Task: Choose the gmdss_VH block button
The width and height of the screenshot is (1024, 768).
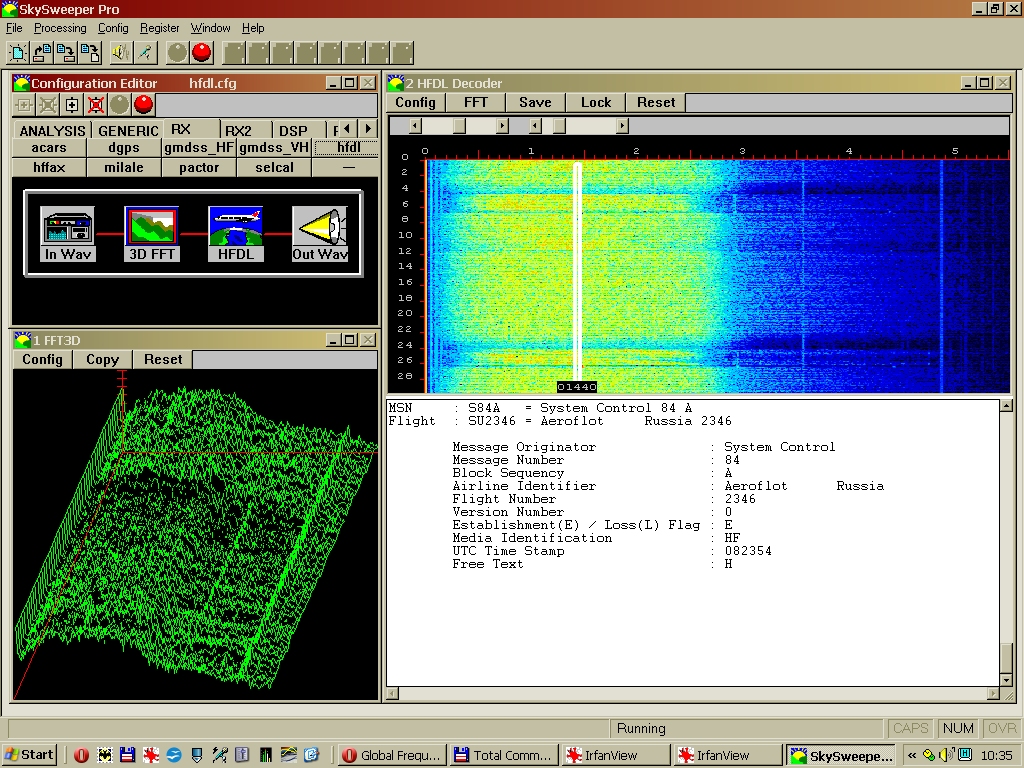Action: tap(274, 148)
